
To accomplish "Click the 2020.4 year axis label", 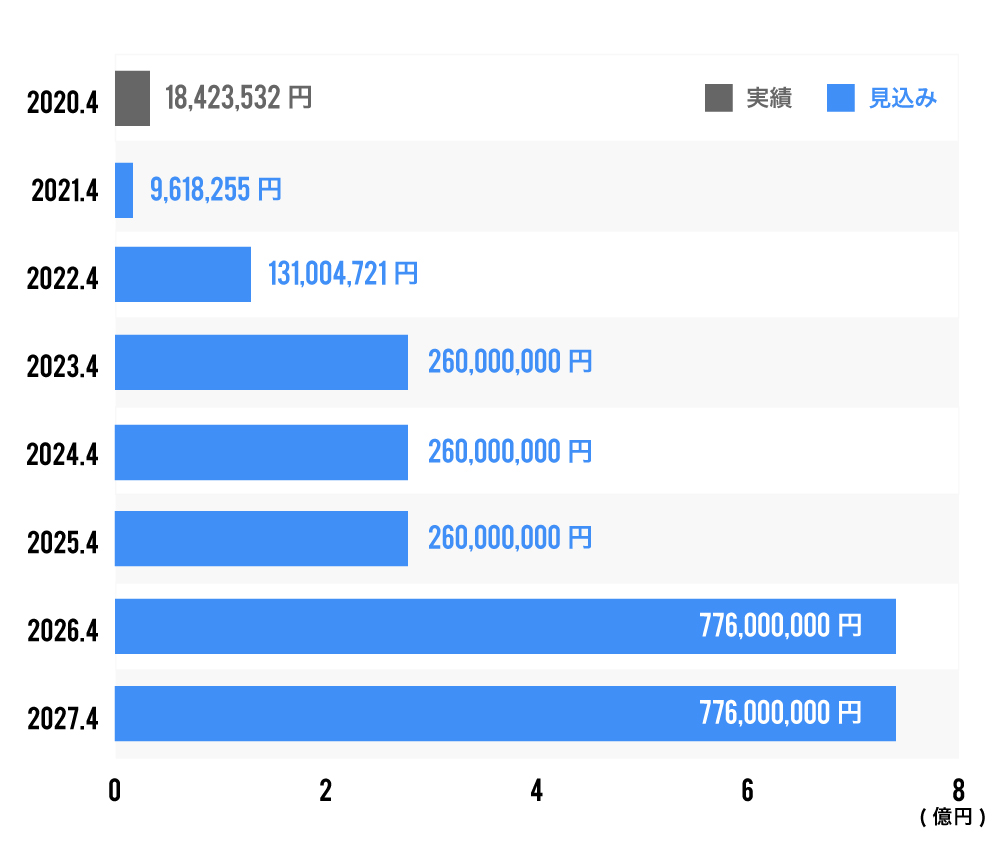I will pos(62,102).
